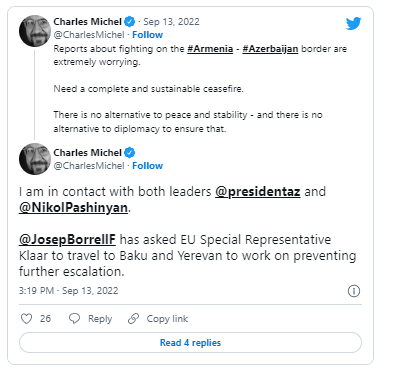Click the verified badge on second tweet

click(129, 153)
